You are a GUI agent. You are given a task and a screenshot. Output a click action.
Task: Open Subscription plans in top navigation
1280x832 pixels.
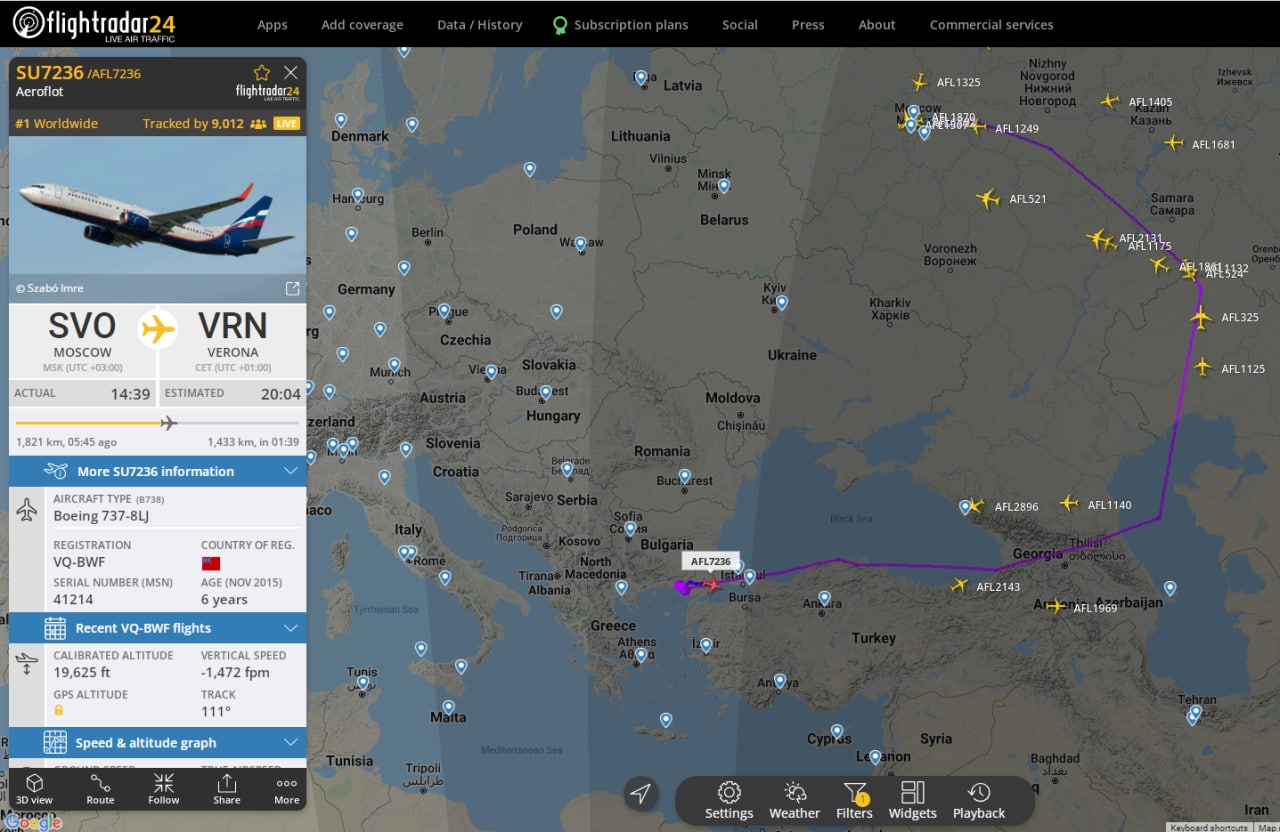(620, 25)
